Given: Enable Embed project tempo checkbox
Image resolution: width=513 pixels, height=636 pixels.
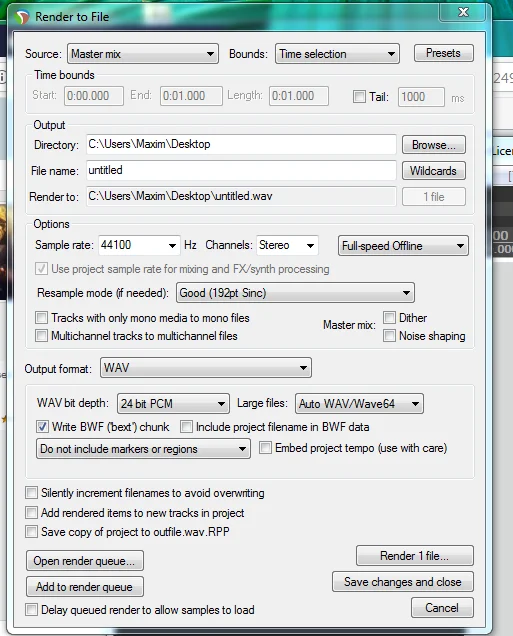Looking at the screenshot, I should click(265, 448).
